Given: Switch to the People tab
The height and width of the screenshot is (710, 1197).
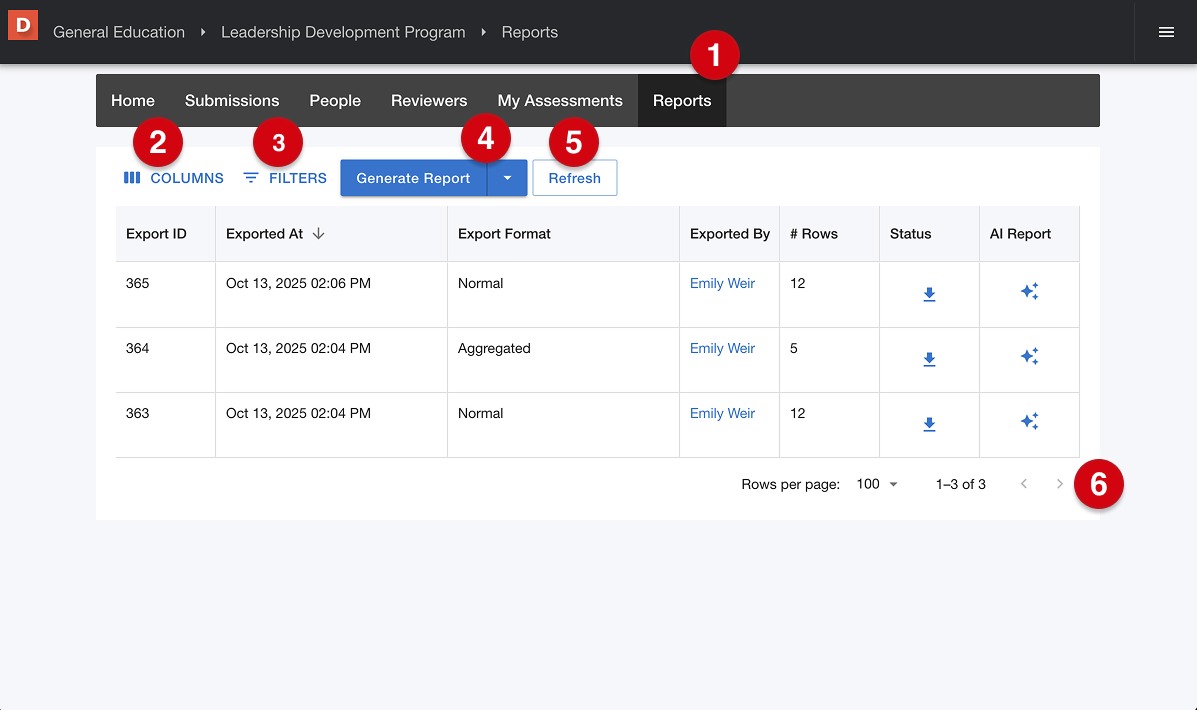Looking at the screenshot, I should point(335,101).
